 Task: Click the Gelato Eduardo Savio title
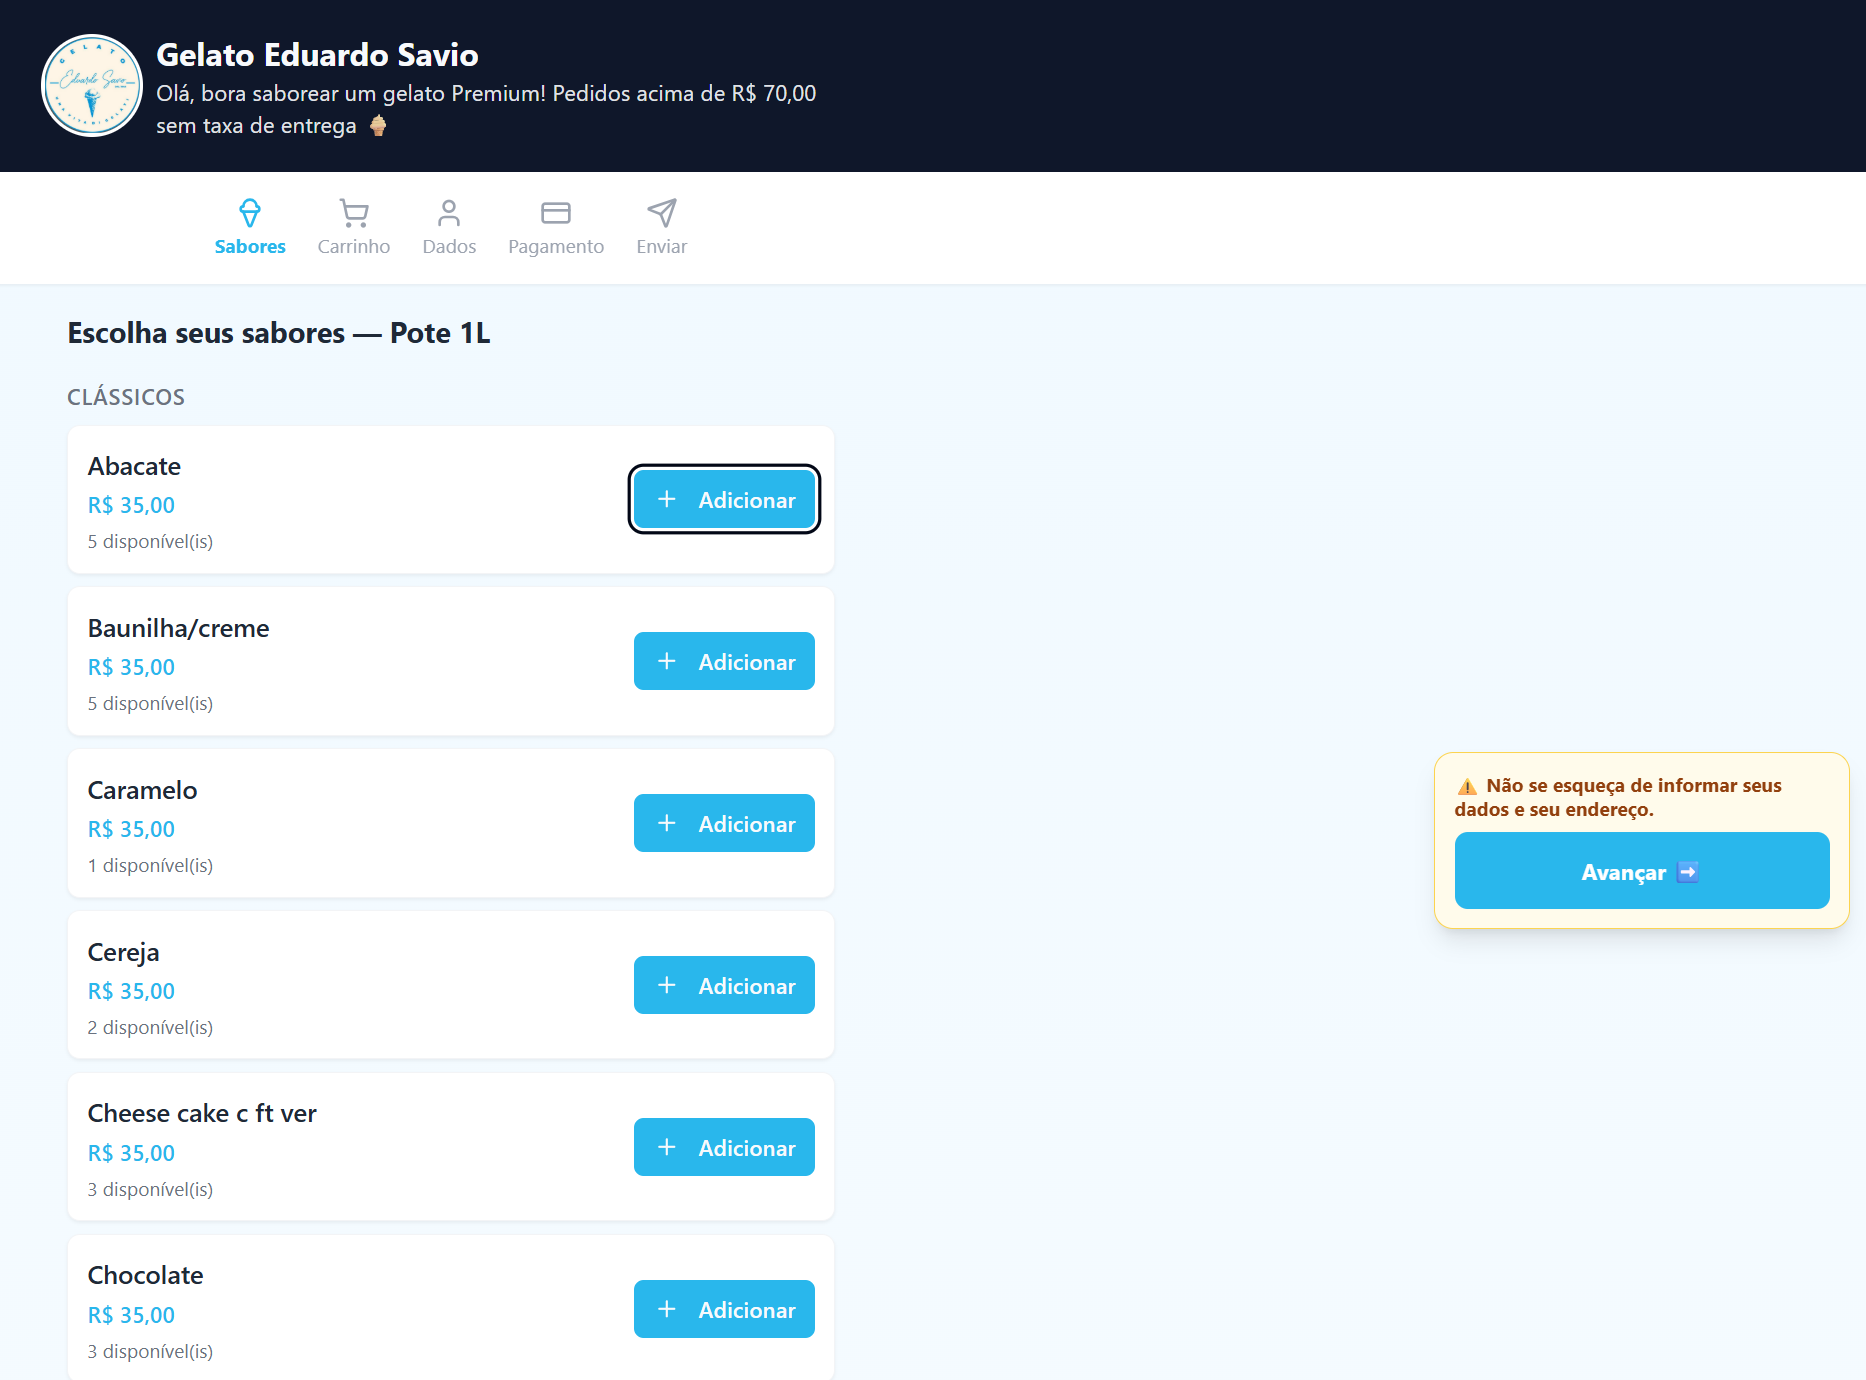coord(317,54)
